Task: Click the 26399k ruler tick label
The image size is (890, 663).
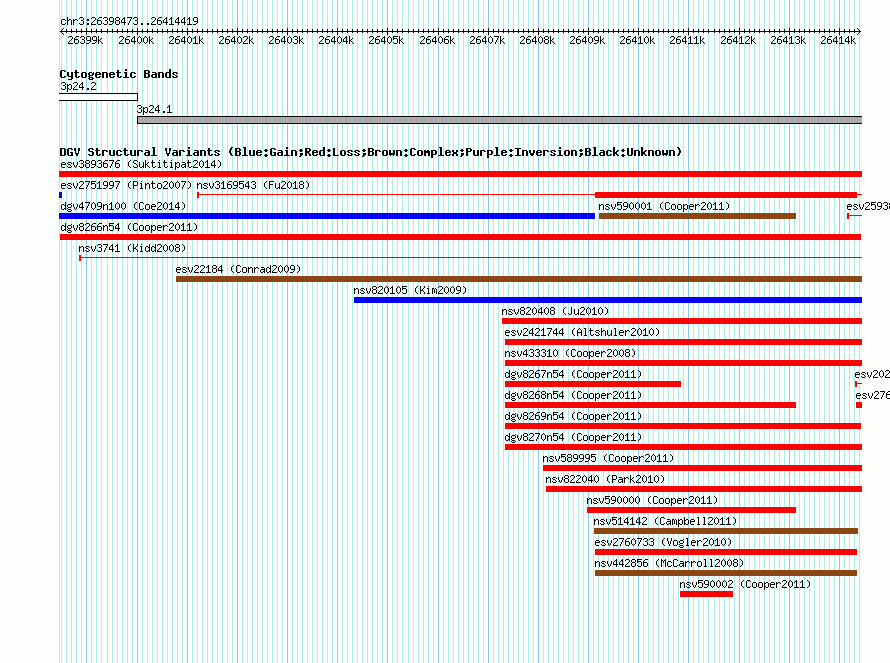Action: pyautogui.click(x=85, y=40)
